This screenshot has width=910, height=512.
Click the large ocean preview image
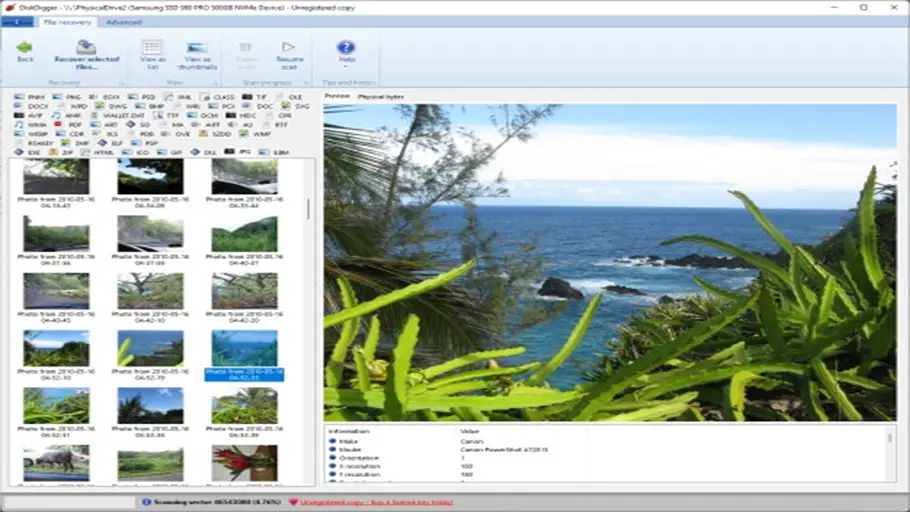point(610,260)
